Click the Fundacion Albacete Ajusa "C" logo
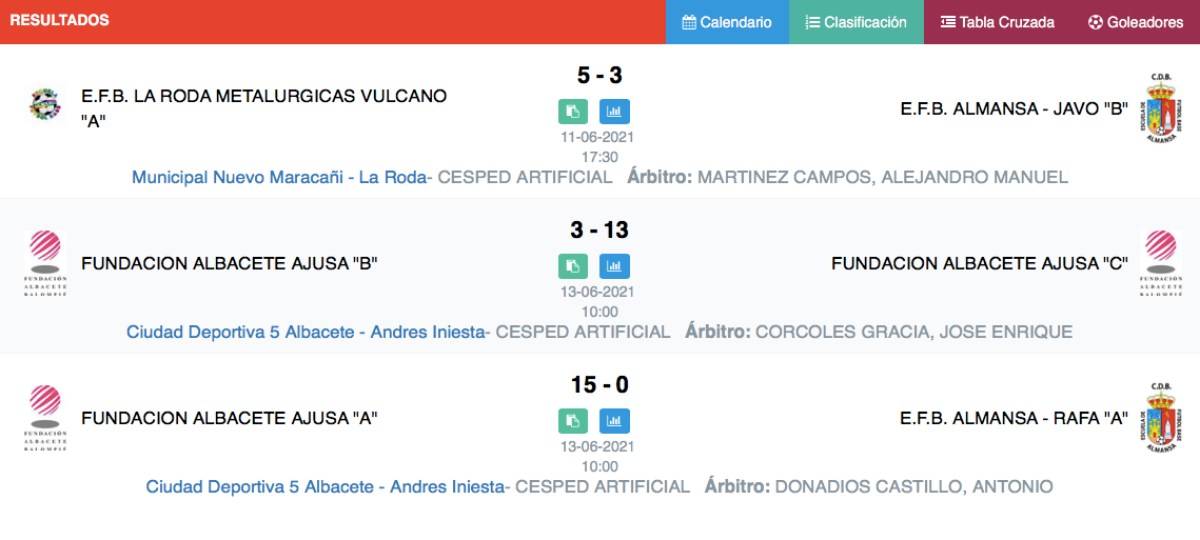This screenshot has width=1200, height=540. point(1160,264)
